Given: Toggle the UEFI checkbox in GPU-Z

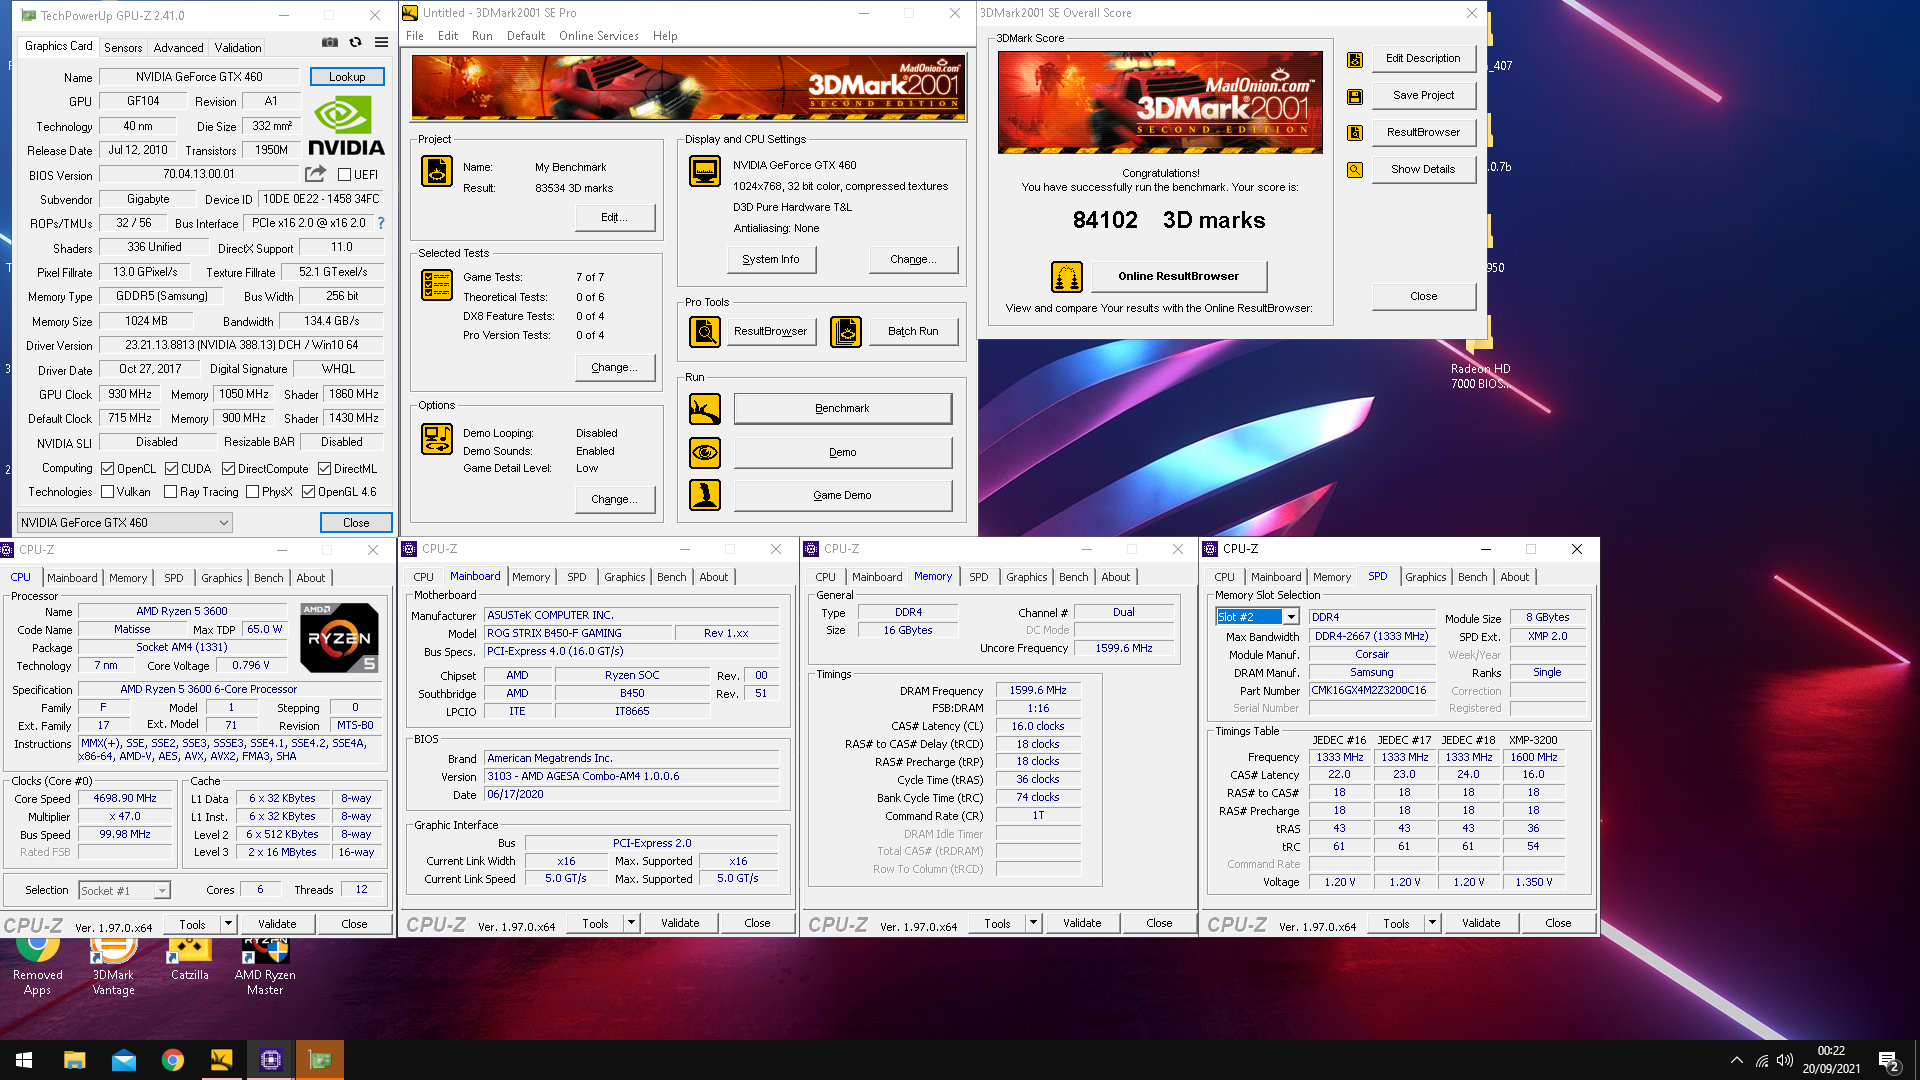Looking at the screenshot, I should 345,175.
